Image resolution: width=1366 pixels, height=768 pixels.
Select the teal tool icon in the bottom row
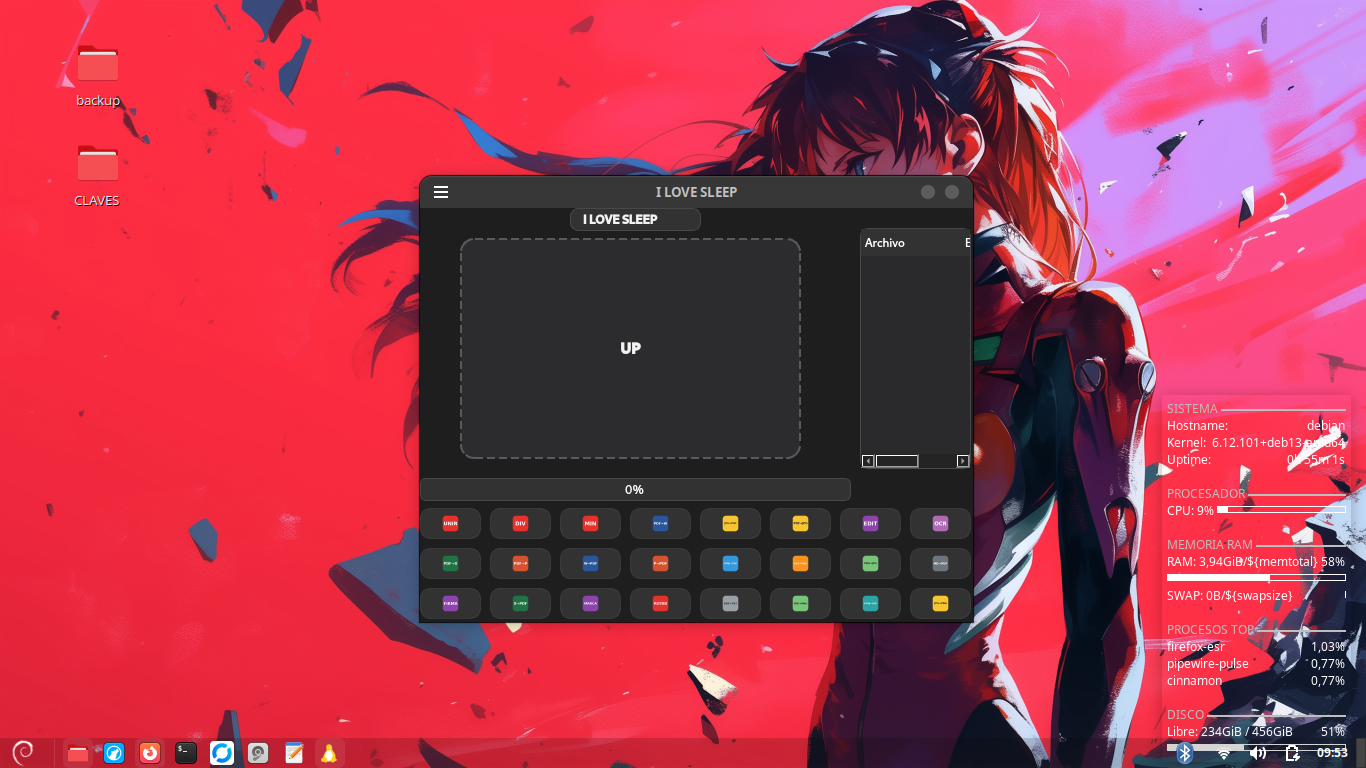click(870, 603)
